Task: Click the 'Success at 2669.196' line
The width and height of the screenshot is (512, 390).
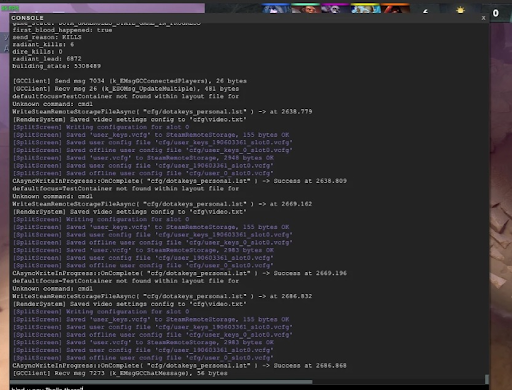Action: pos(180,273)
